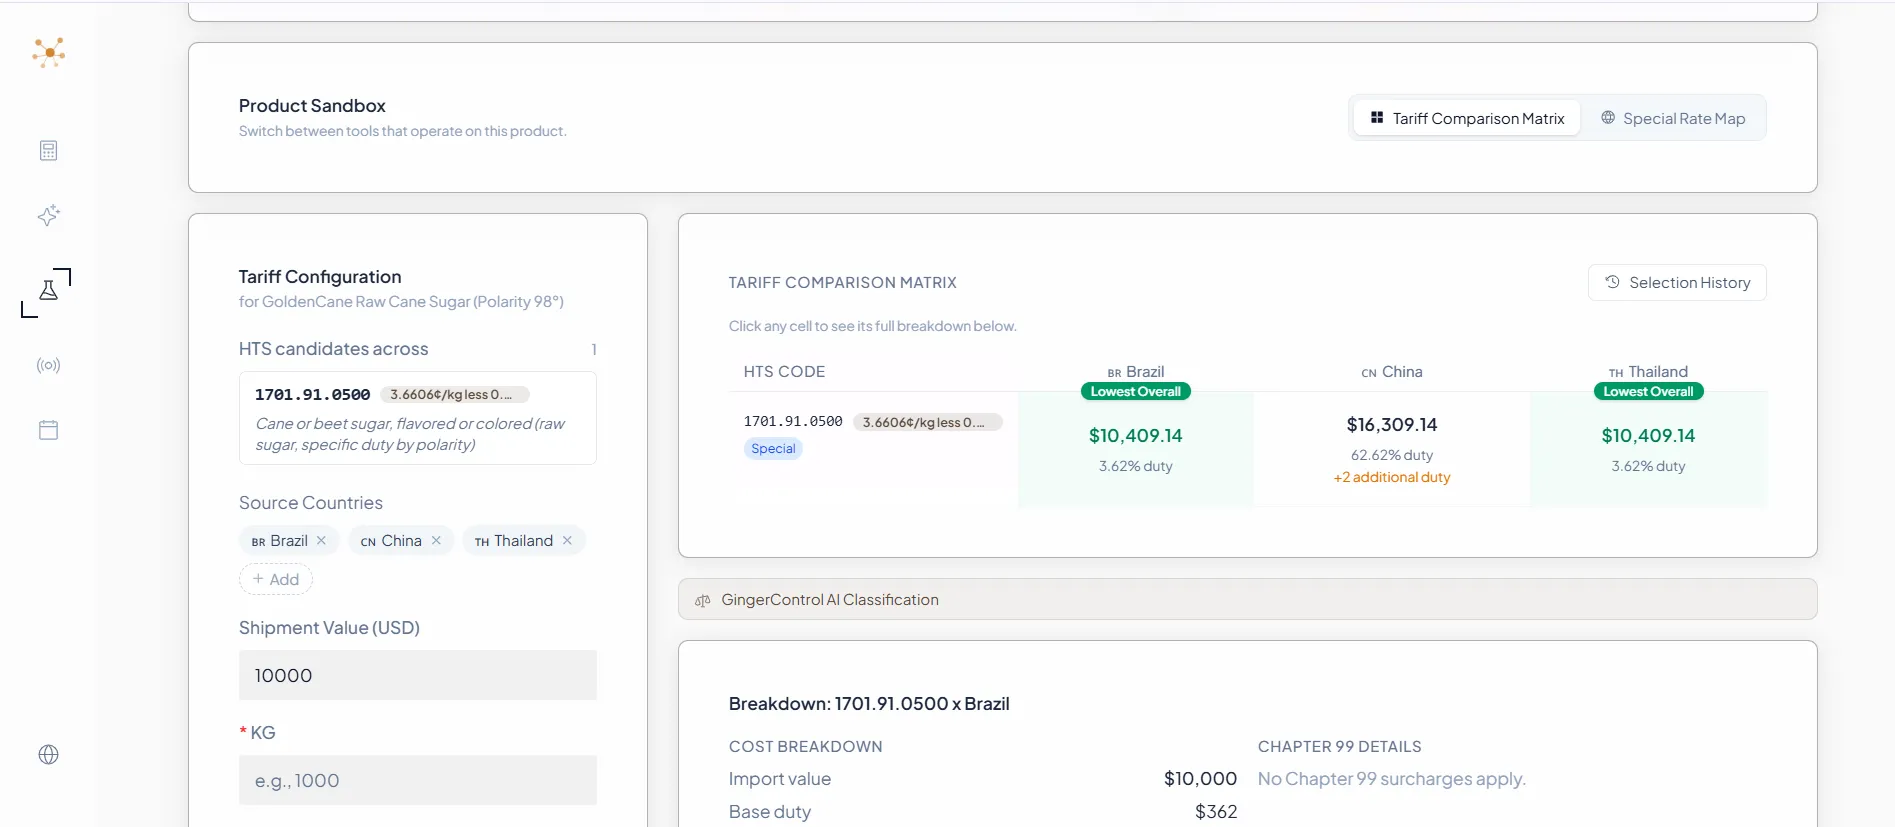Image resolution: width=1895 pixels, height=827 pixels.
Task: Click the Lowest Overall badge above Brazil
Action: tap(1135, 391)
